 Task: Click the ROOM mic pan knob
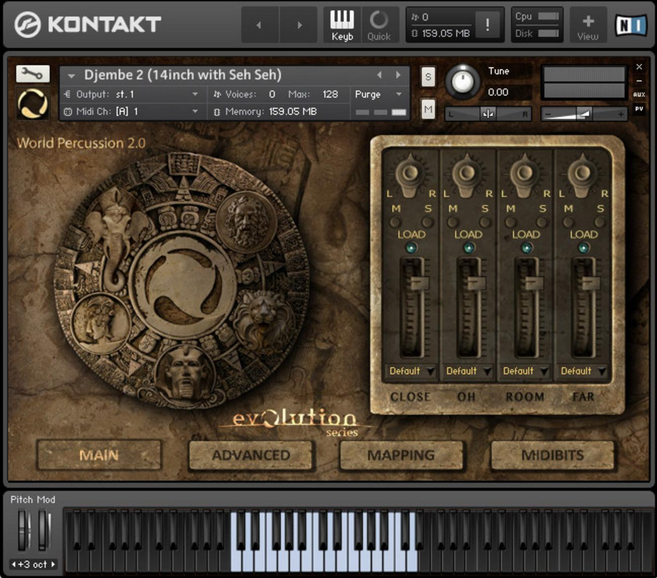click(x=524, y=175)
